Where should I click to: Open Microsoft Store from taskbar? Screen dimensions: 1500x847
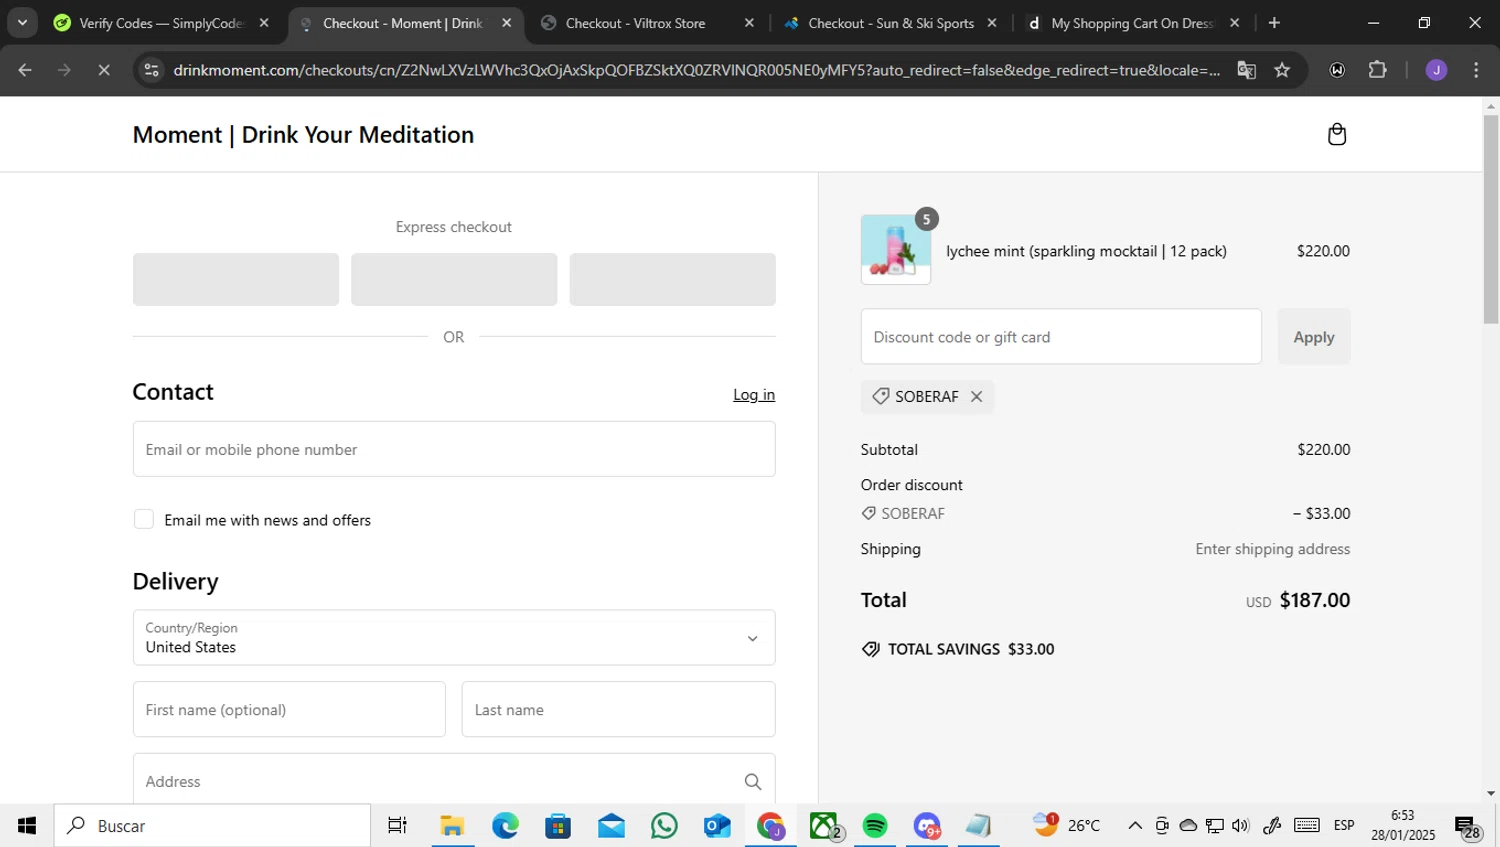point(558,826)
